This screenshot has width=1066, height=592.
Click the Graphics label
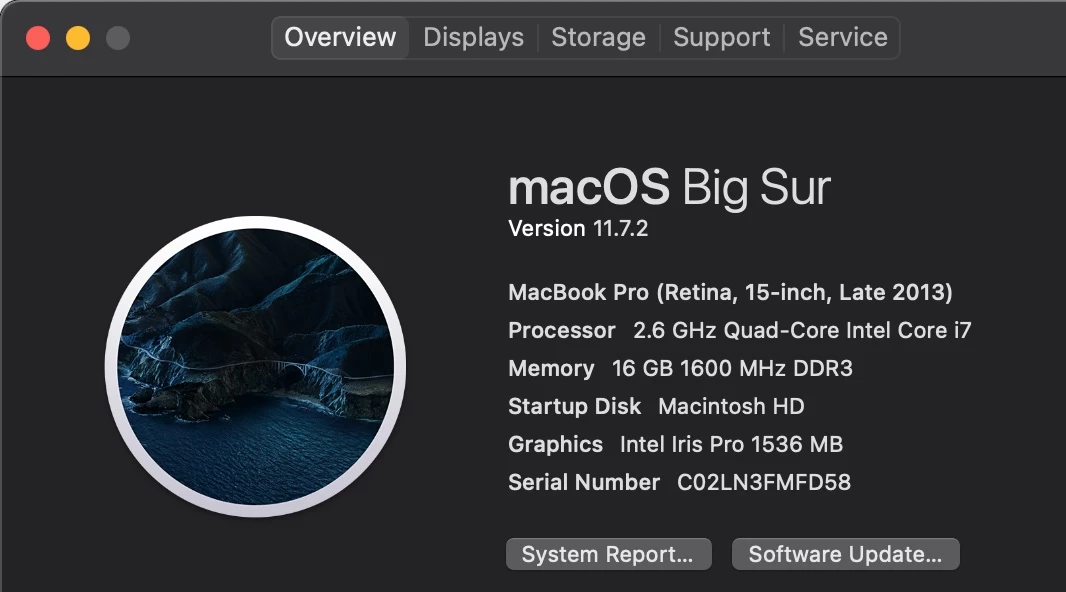click(555, 445)
